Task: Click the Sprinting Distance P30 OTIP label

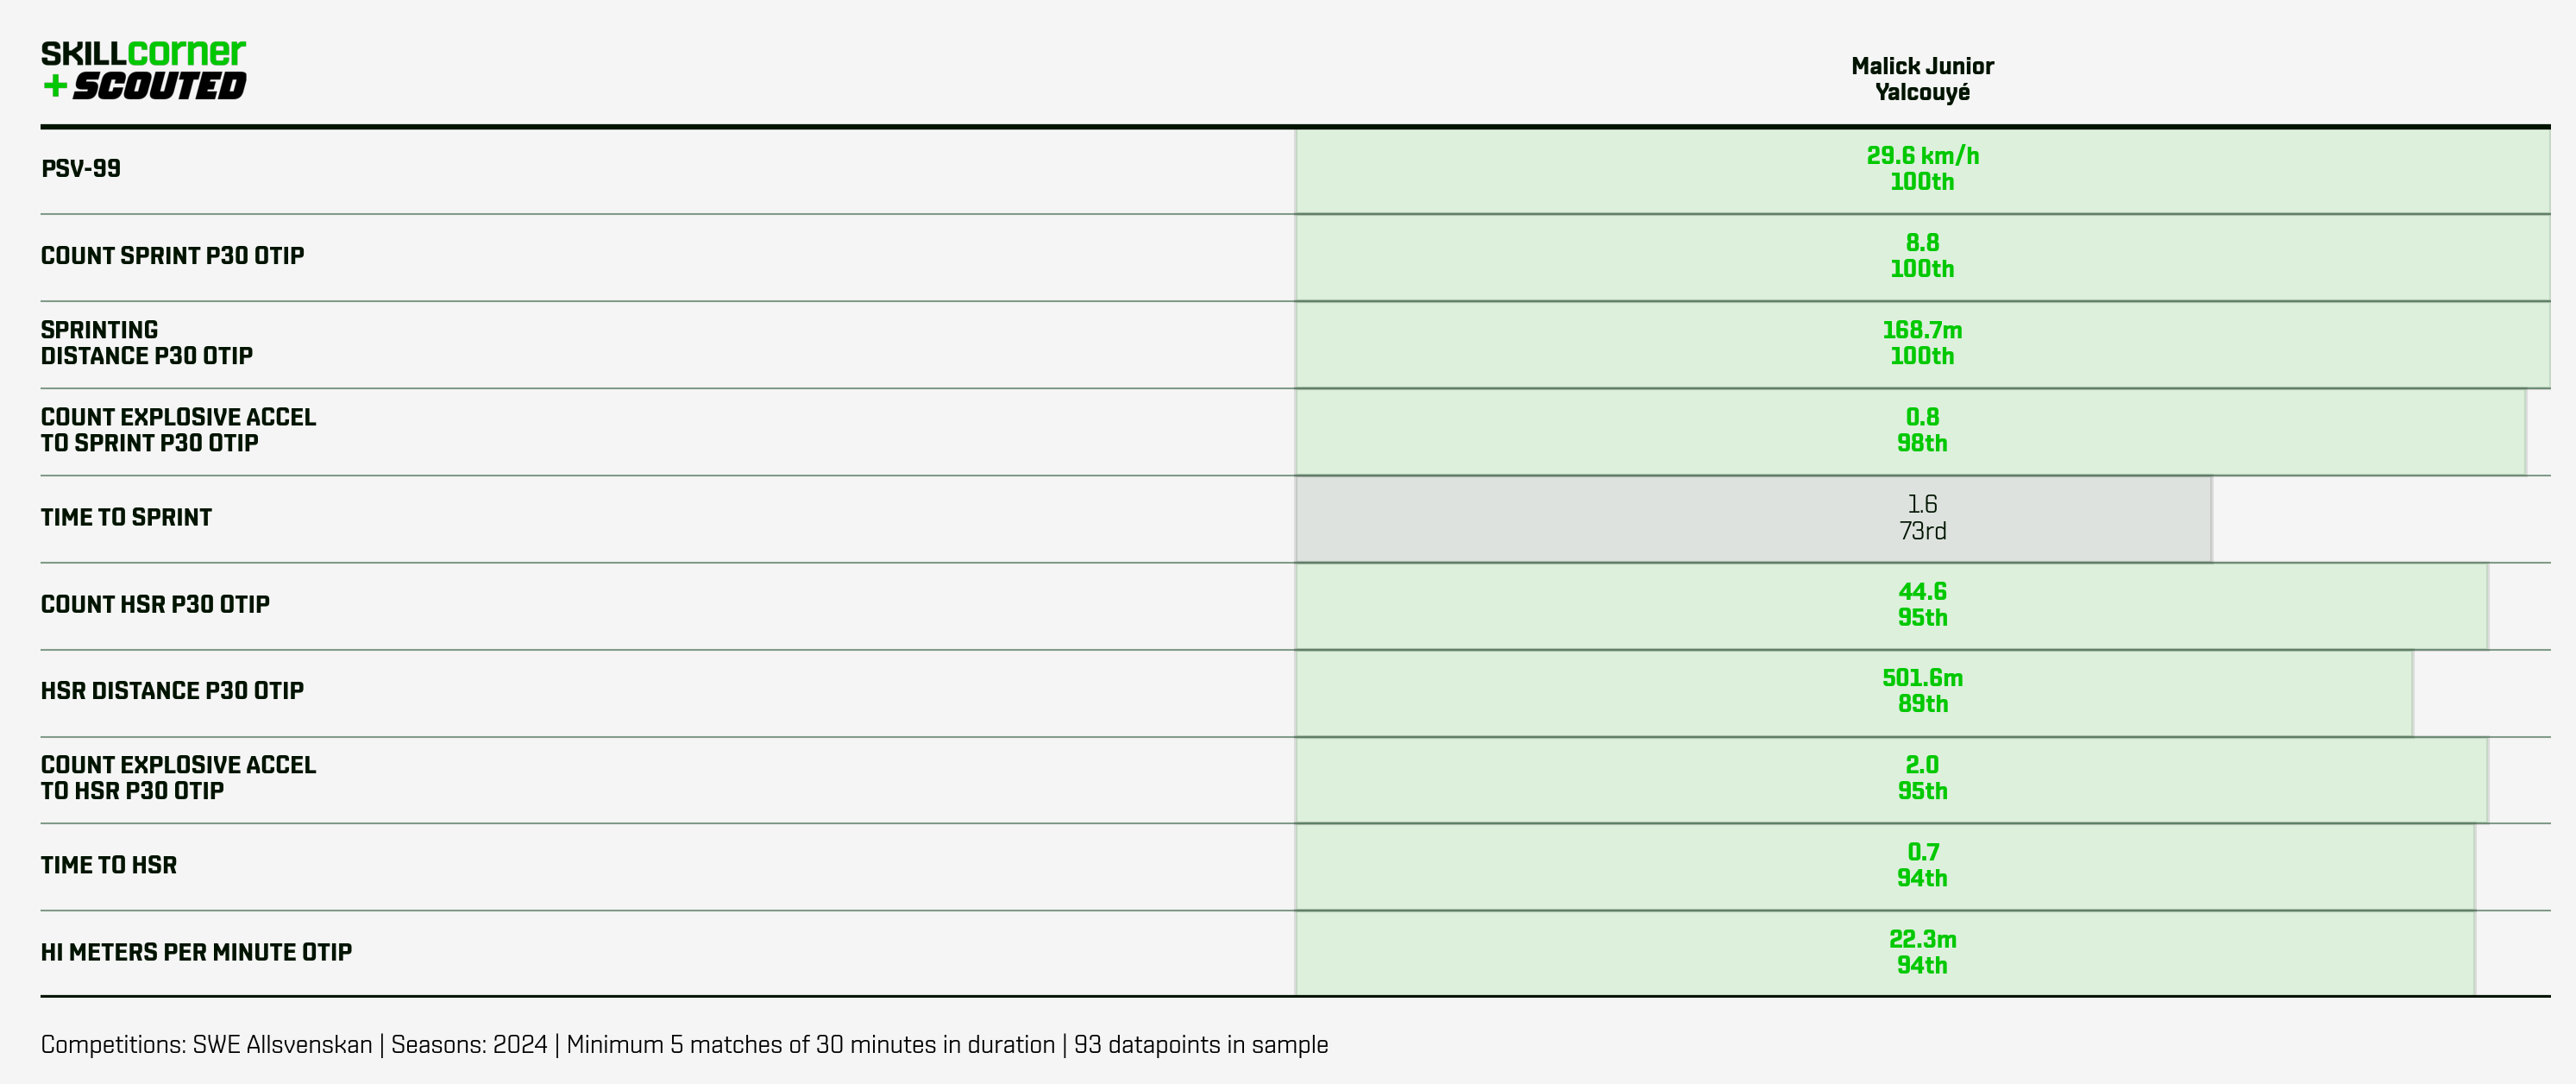Action: 146,343
